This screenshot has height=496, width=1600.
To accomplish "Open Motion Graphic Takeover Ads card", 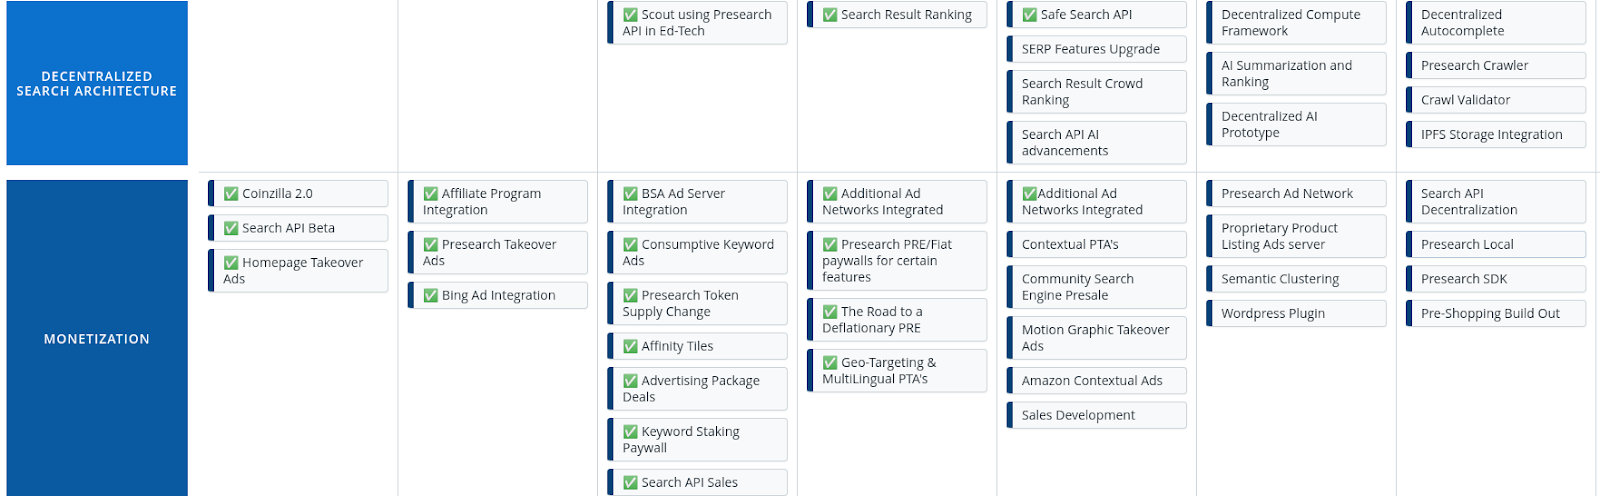I will (x=1097, y=337).
